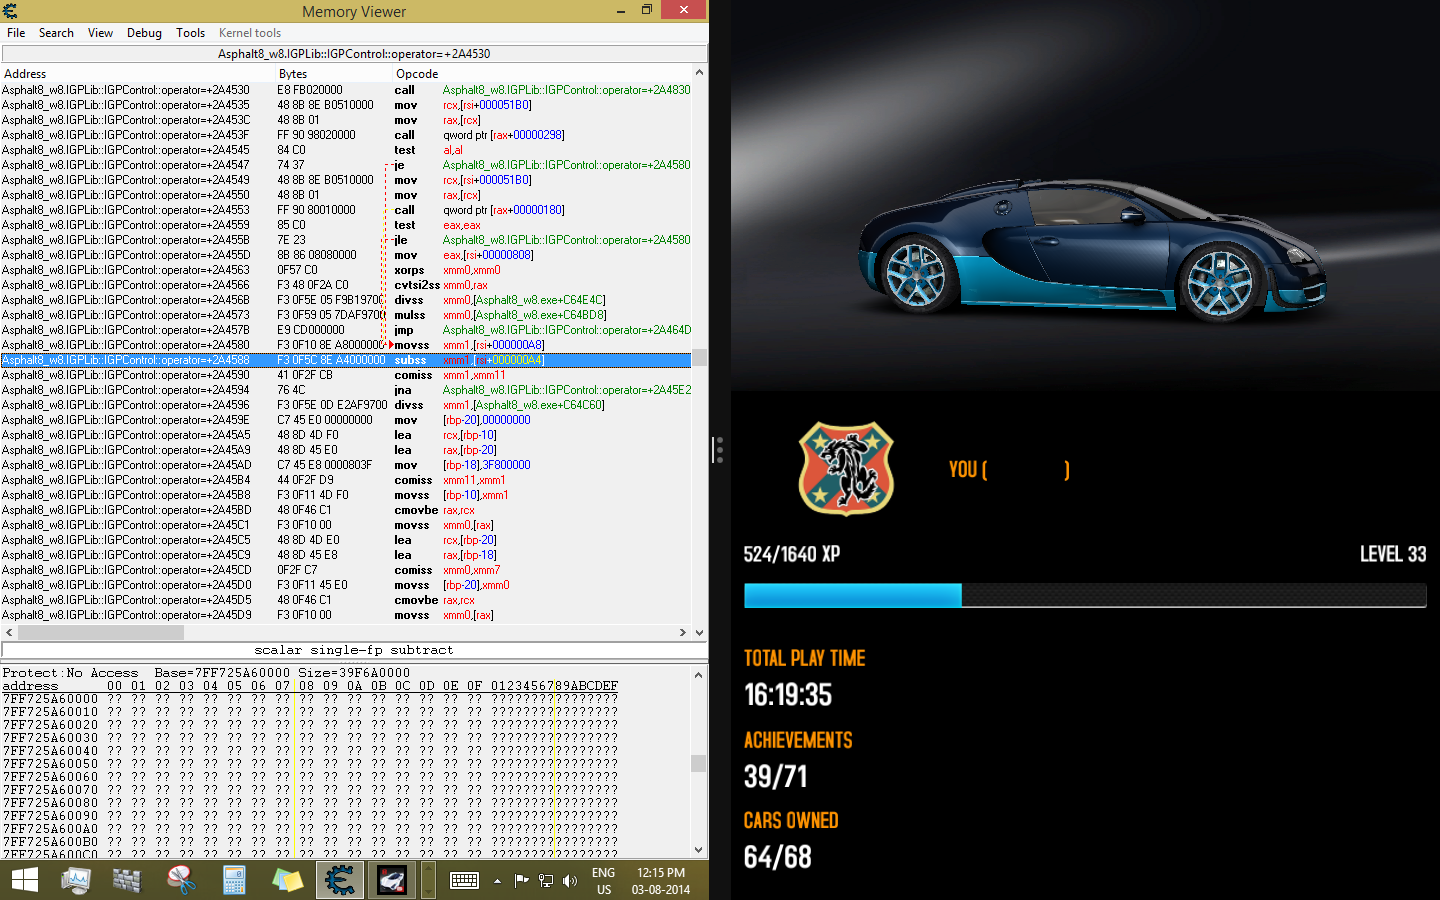Open Cheat Engine from the taskbar
This screenshot has height=900, width=1440.
coord(340,880)
